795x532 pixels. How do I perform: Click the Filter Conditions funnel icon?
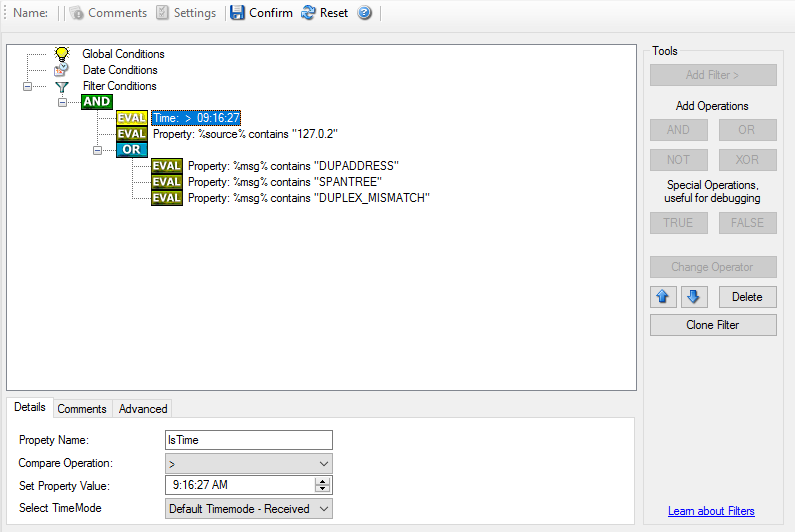coord(61,87)
